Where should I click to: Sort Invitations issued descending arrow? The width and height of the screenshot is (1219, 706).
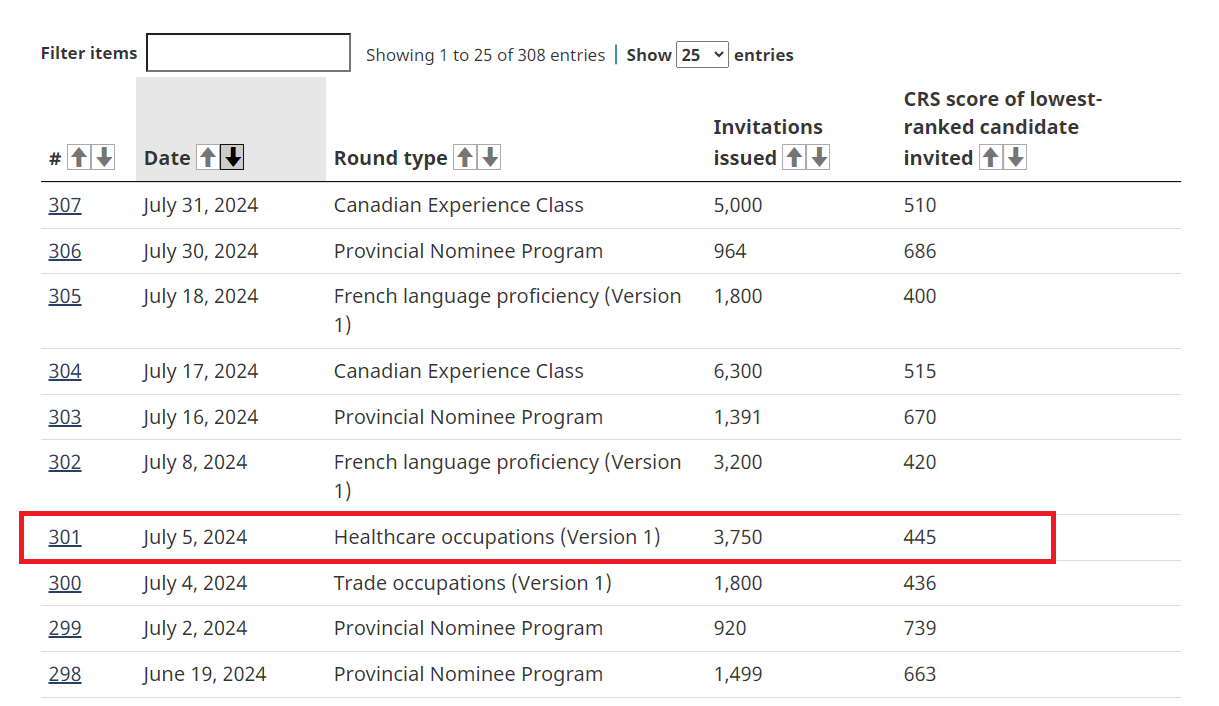[x=819, y=157]
